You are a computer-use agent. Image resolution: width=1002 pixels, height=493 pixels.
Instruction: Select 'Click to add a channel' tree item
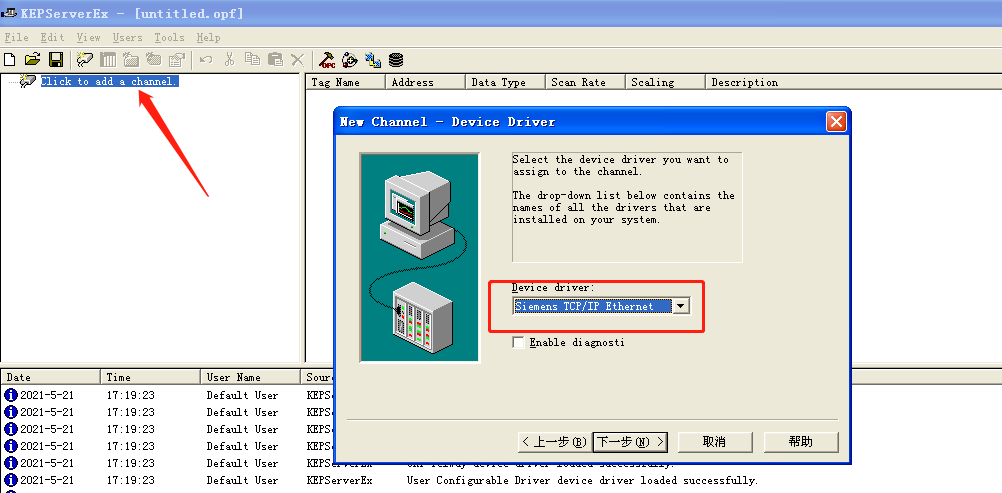point(109,81)
